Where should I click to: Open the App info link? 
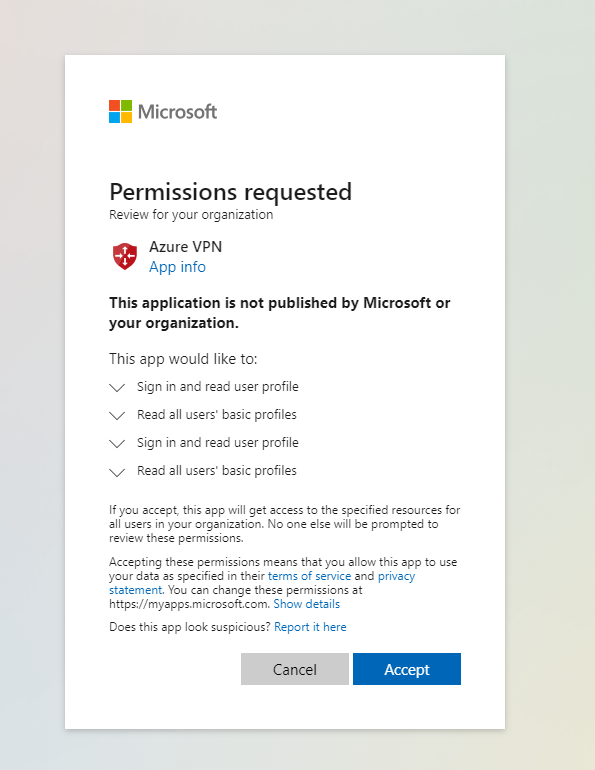click(x=177, y=267)
